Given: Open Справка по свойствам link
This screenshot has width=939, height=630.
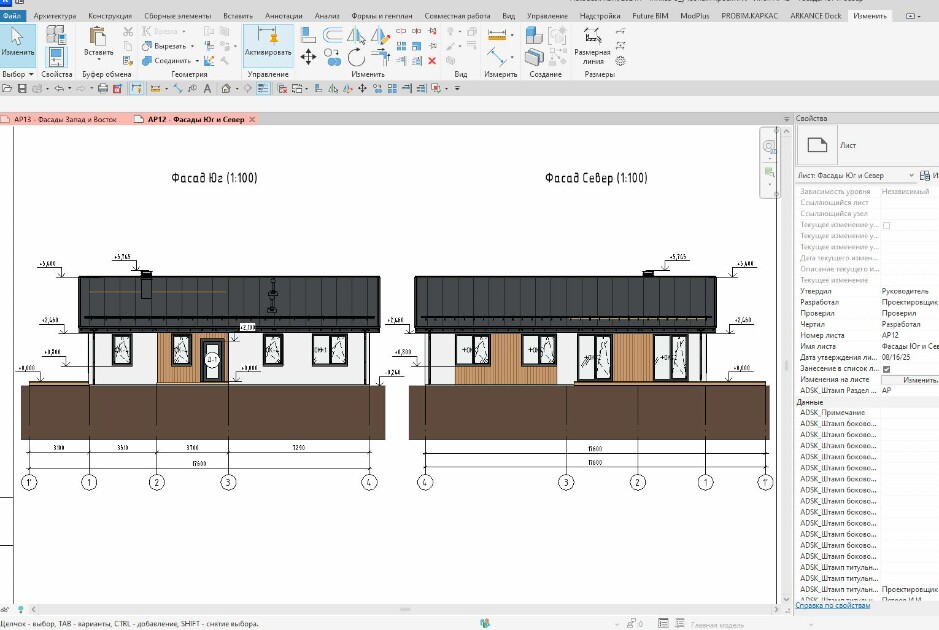Looking at the screenshot, I should point(832,605).
